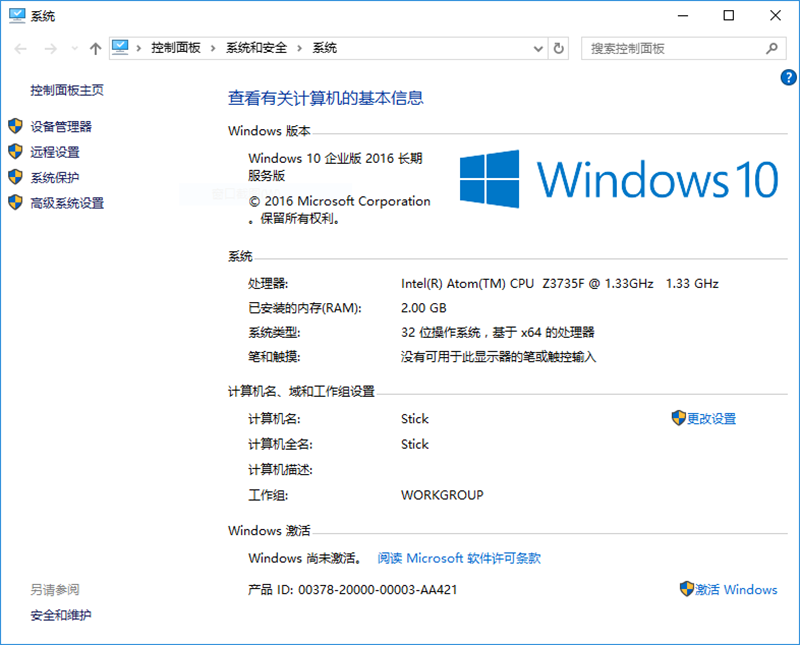Open 系统保护 link
Image resolution: width=800 pixels, height=645 pixels.
click(x=55, y=178)
